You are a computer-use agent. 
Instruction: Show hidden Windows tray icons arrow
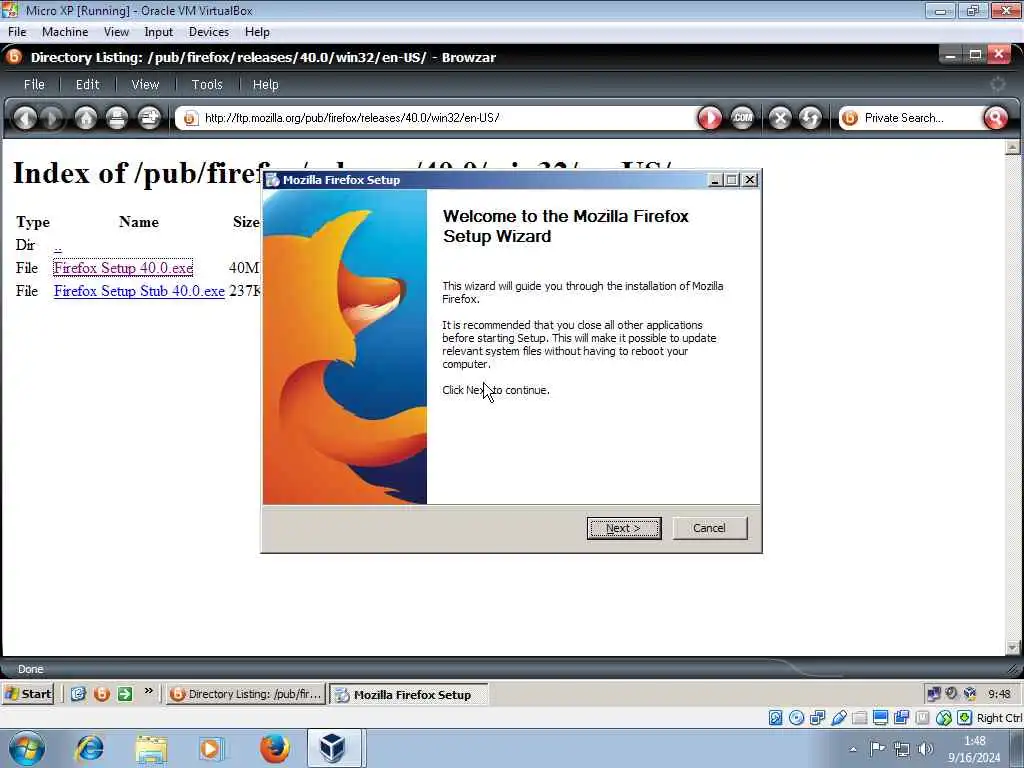853,749
